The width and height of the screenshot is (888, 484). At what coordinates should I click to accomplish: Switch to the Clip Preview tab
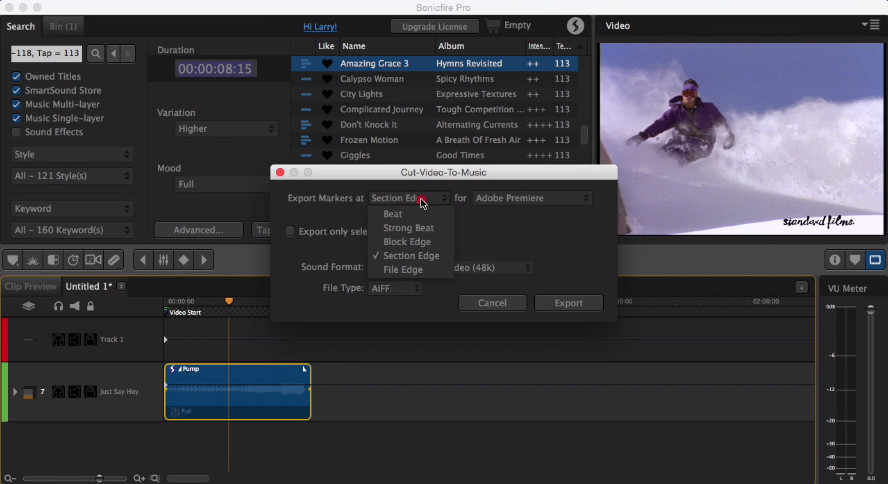point(31,286)
